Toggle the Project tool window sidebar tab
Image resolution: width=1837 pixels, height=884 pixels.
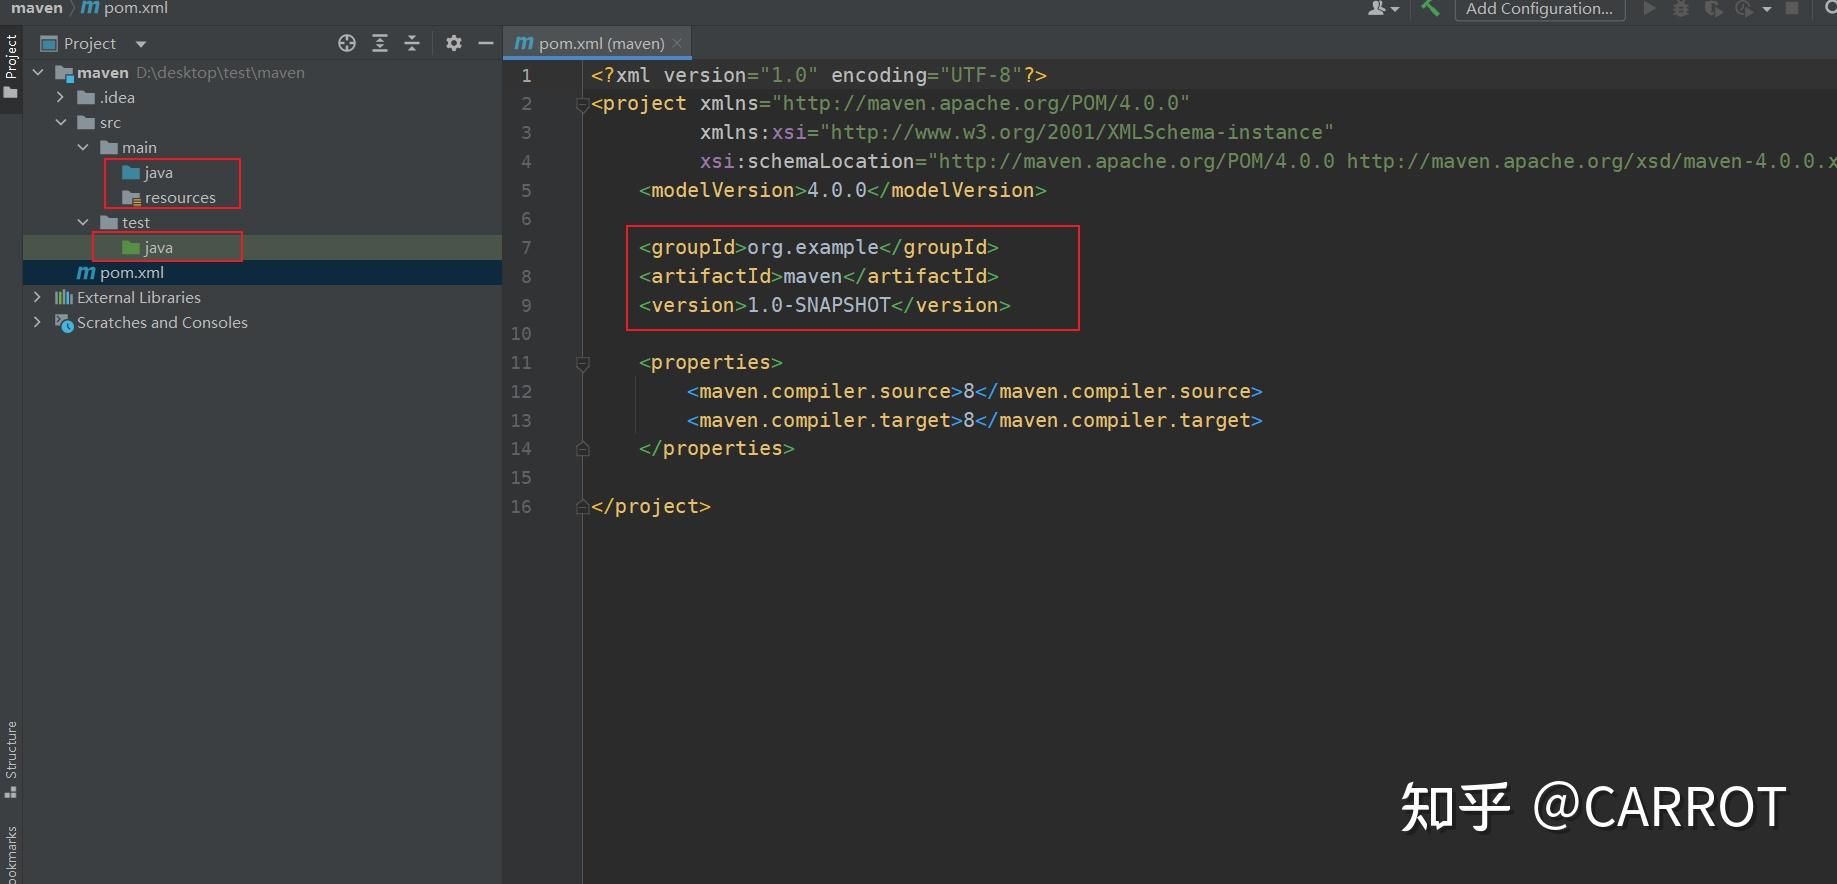point(11,65)
